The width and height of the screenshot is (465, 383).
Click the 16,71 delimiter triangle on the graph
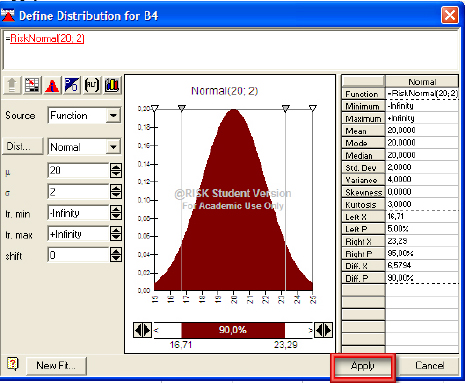pyautogui.click(x=181, y=108)
